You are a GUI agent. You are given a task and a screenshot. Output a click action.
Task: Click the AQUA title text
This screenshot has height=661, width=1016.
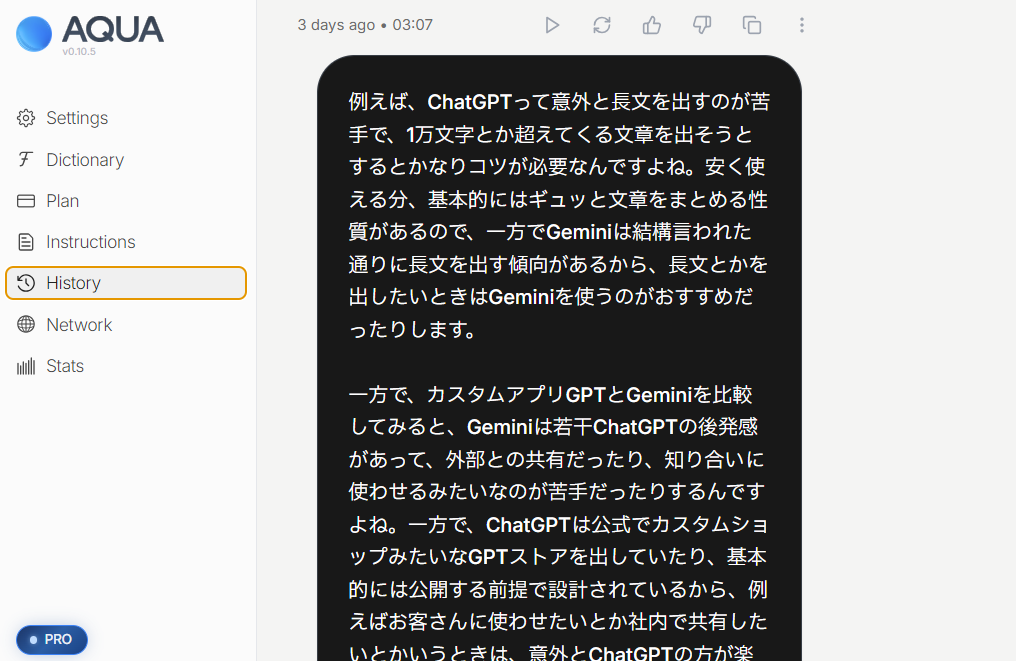pyautogui.click(x=112, y=29)
